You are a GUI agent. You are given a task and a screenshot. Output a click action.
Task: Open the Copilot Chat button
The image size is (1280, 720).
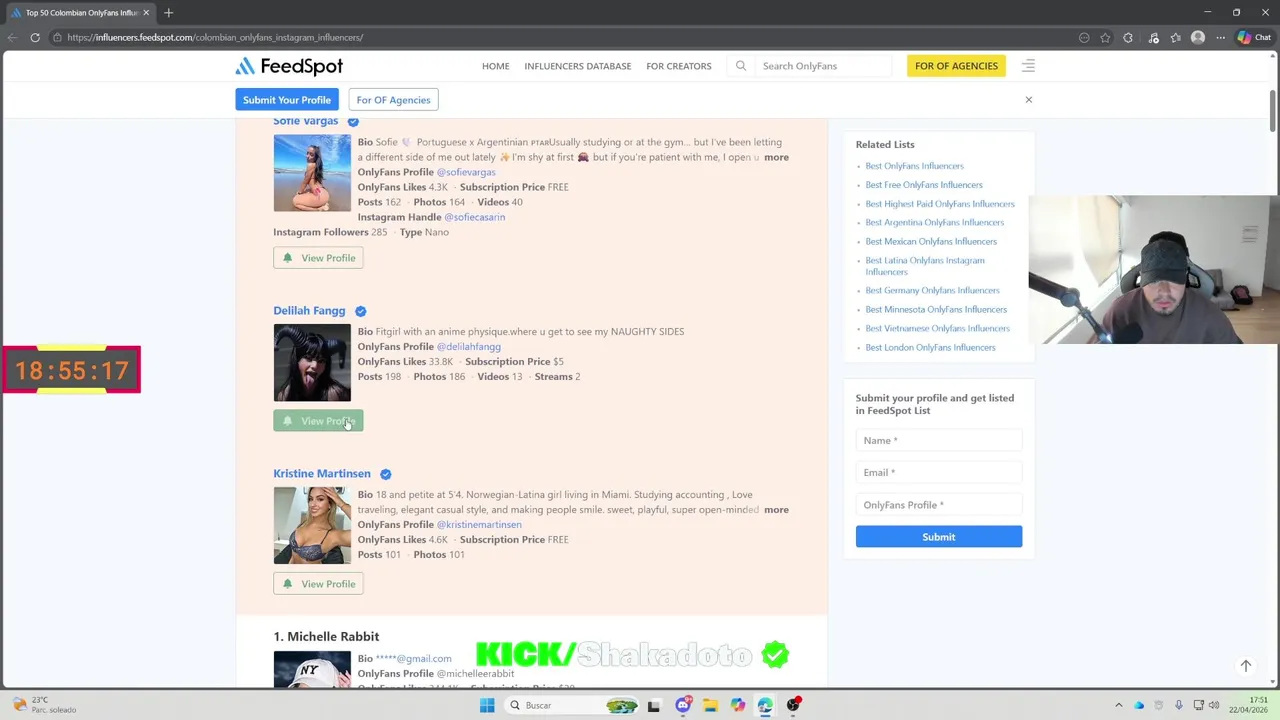(x=1253, y=38)
